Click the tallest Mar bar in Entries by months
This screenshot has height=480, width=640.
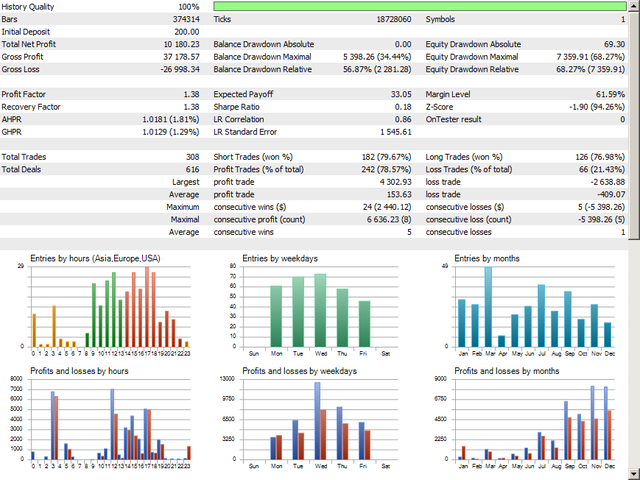coord(488,305)
